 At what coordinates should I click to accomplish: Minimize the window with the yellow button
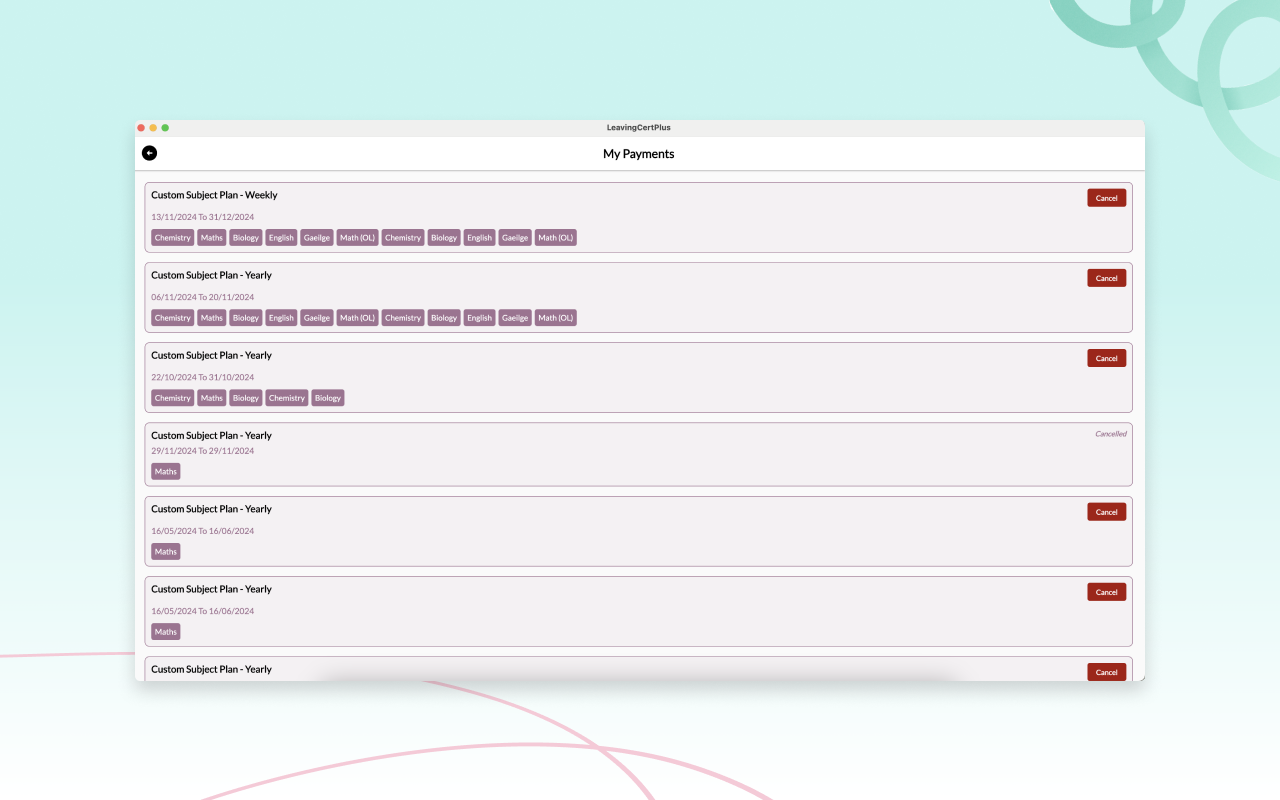click(153, 128)
